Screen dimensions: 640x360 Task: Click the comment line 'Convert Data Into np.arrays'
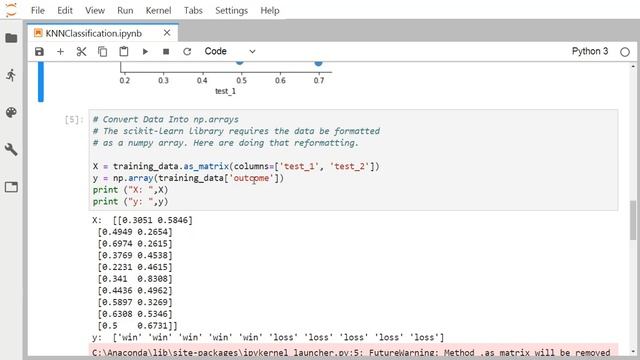pos(166,120)
